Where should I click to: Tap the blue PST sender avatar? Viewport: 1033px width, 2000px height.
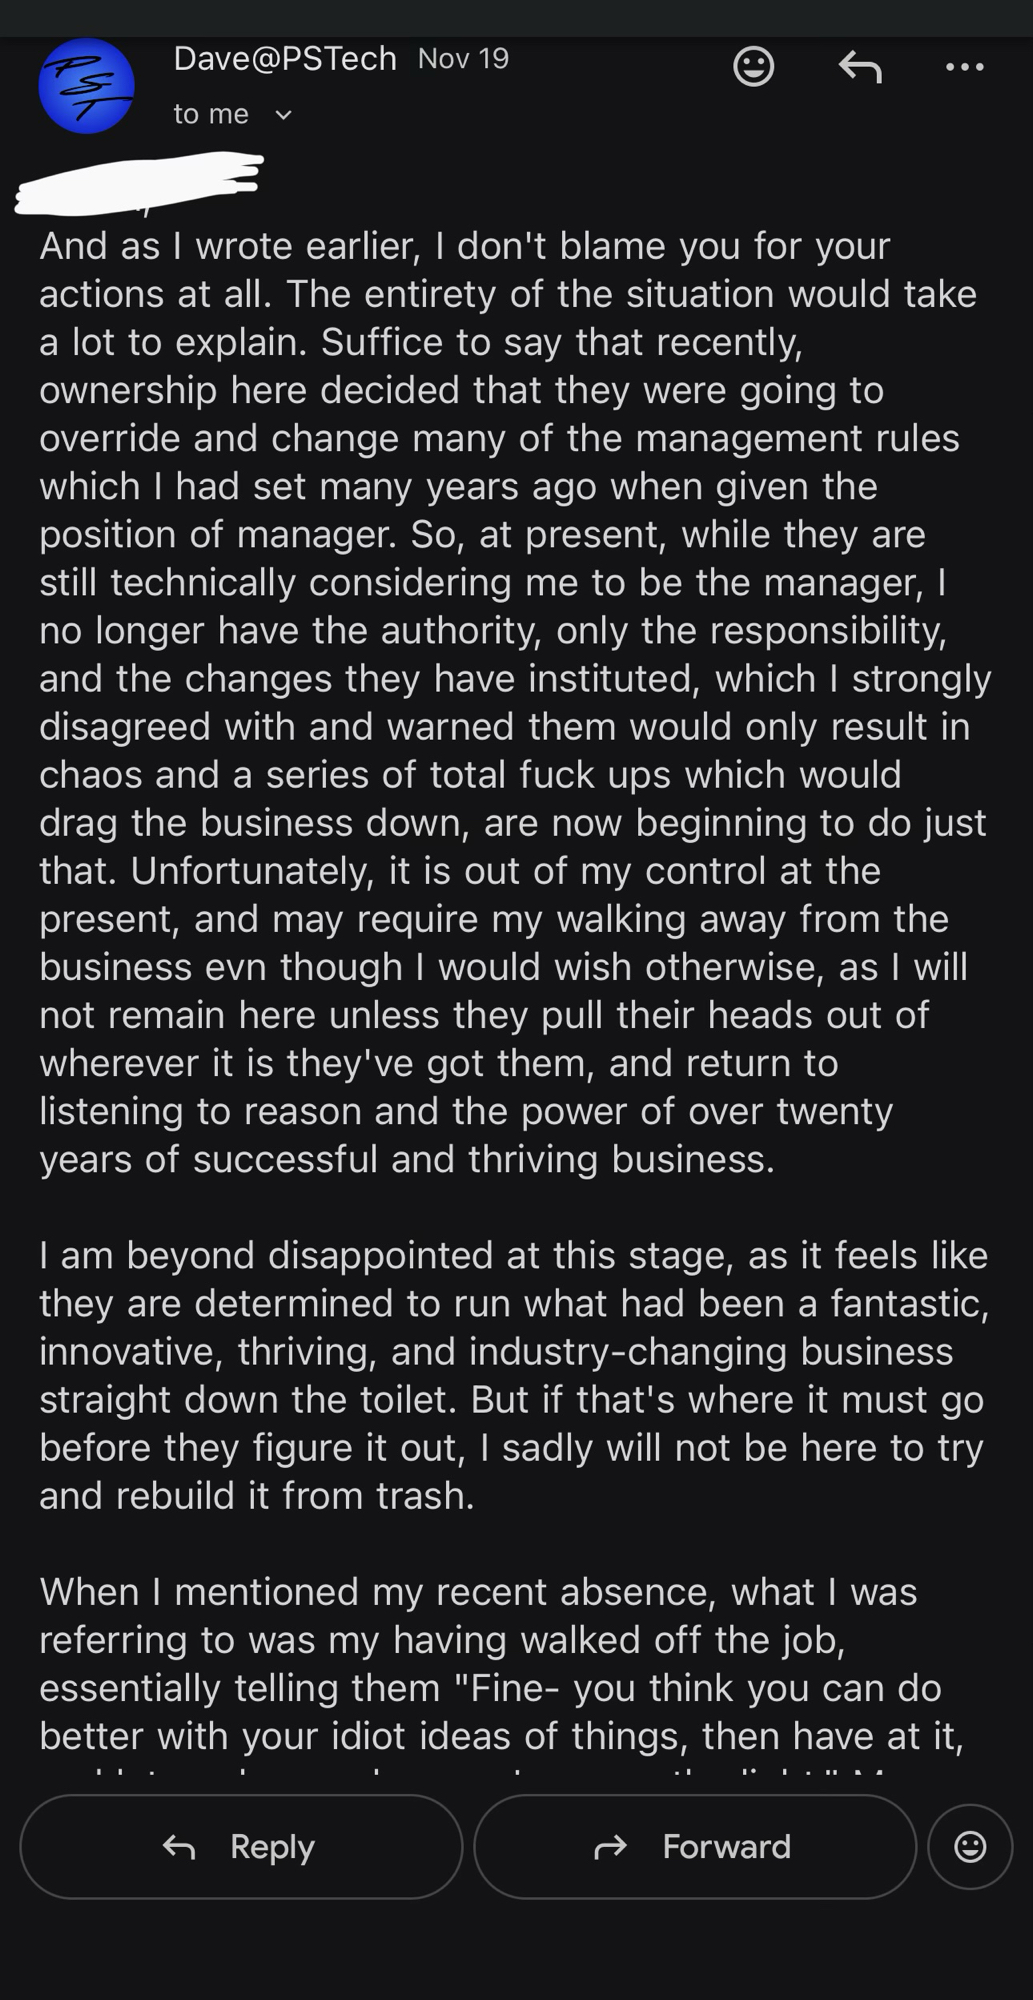86,86
